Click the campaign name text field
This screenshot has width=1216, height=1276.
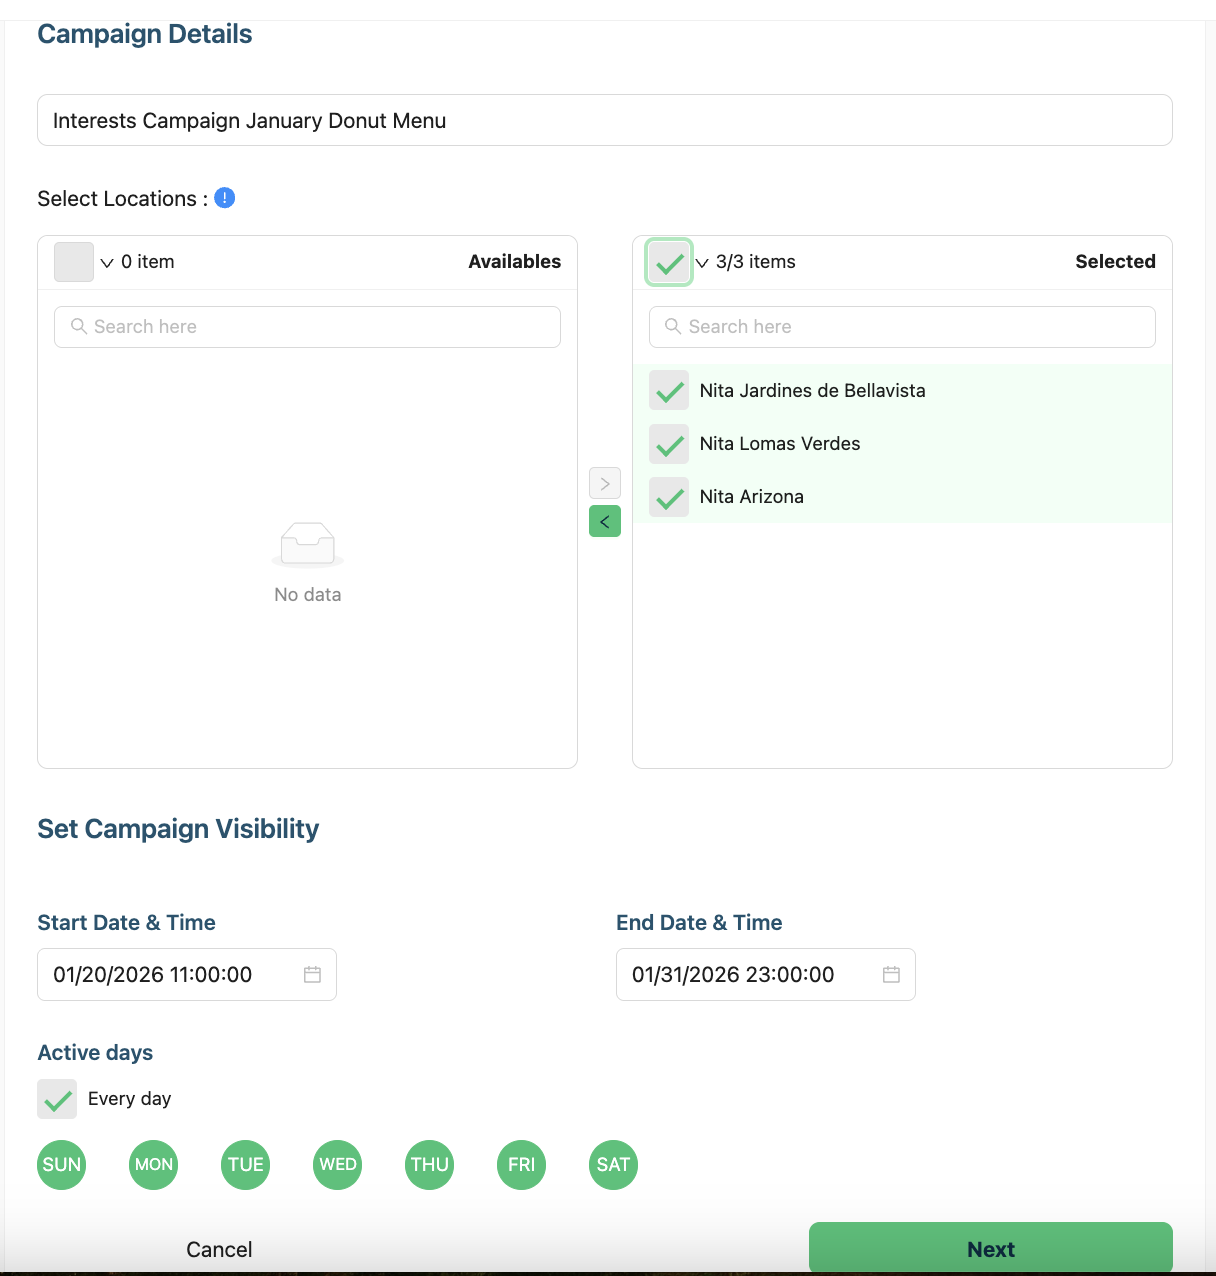604,120
